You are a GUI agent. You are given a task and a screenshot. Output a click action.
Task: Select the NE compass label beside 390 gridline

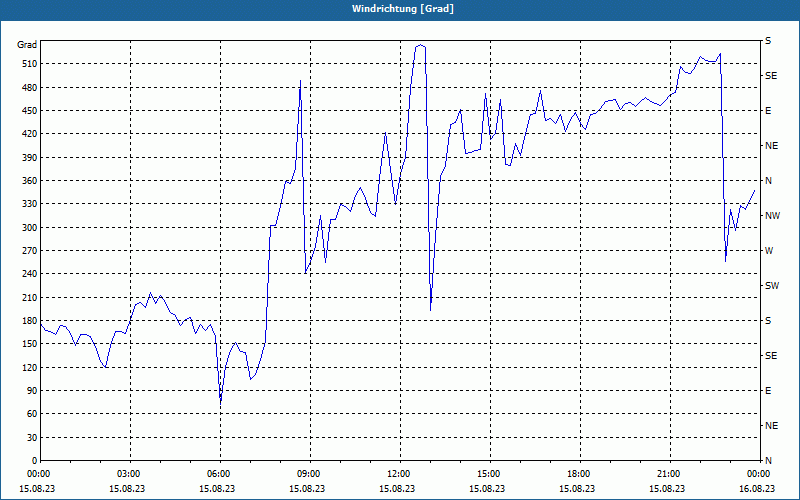coord(771,146)
